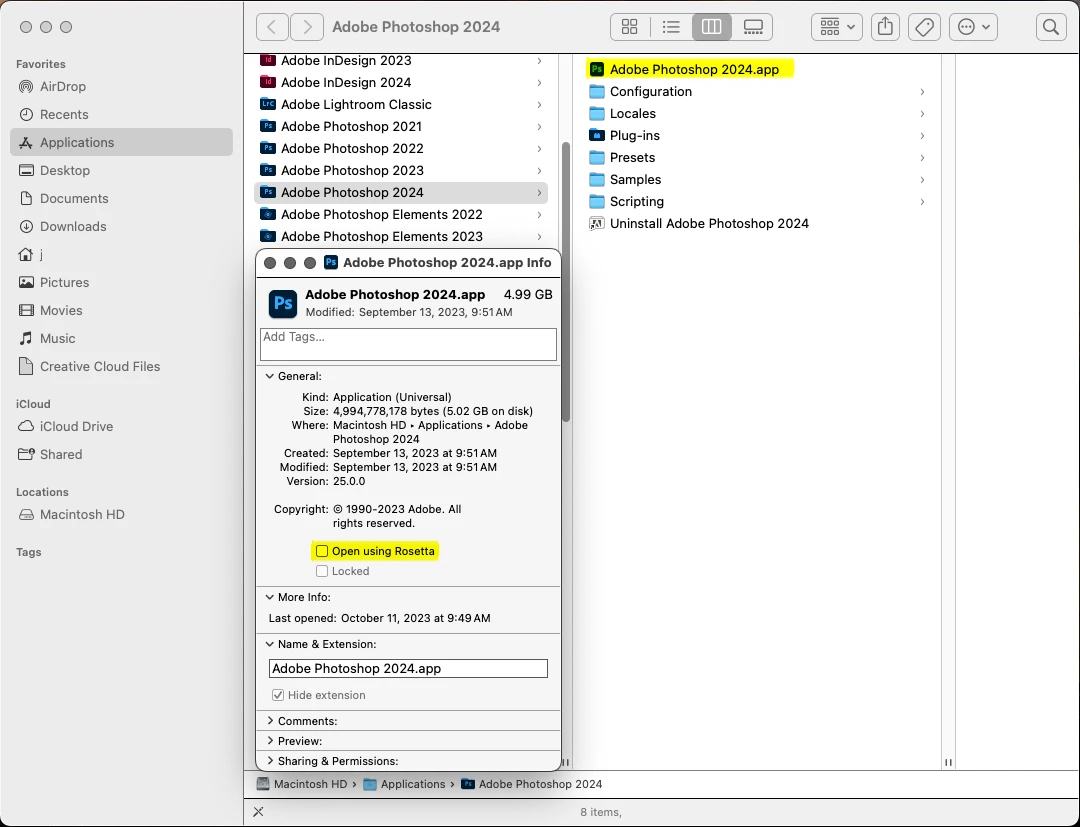The height and width of the screenshot is (827, 1080).
Task: Collapse the More Info section
Action: [270, 597]
